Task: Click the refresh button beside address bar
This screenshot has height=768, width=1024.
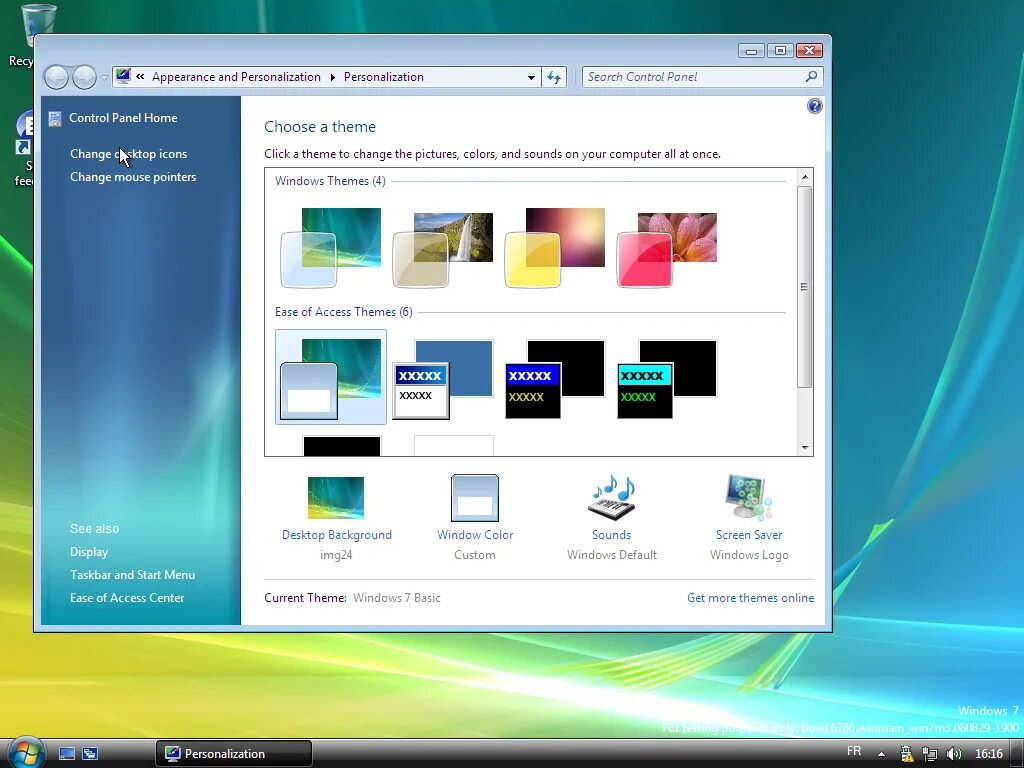Action: [554, 77]
